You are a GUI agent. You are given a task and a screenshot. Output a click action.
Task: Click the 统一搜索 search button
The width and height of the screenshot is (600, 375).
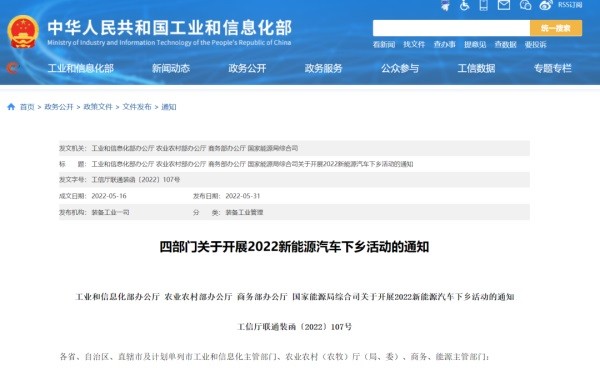click(556, 28)
